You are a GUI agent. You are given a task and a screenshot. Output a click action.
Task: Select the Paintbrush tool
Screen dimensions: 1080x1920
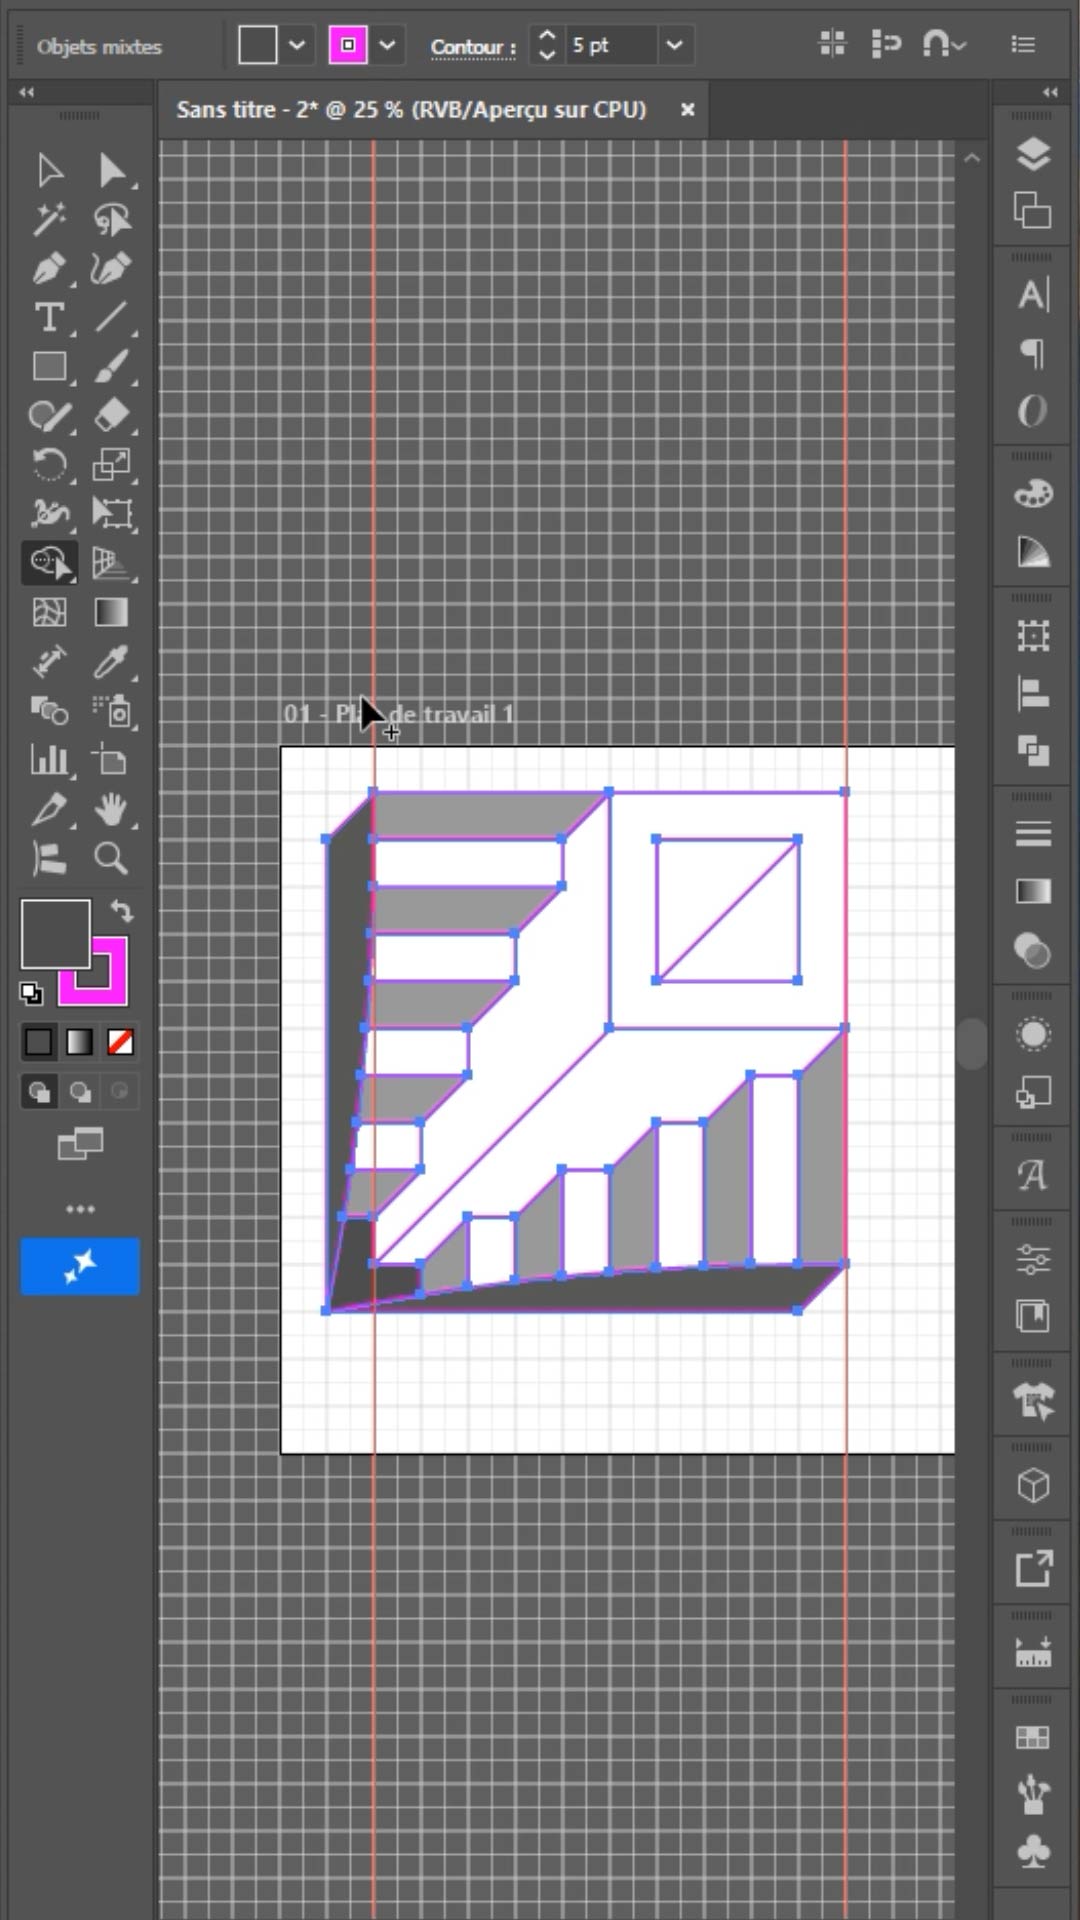point(111,366)
